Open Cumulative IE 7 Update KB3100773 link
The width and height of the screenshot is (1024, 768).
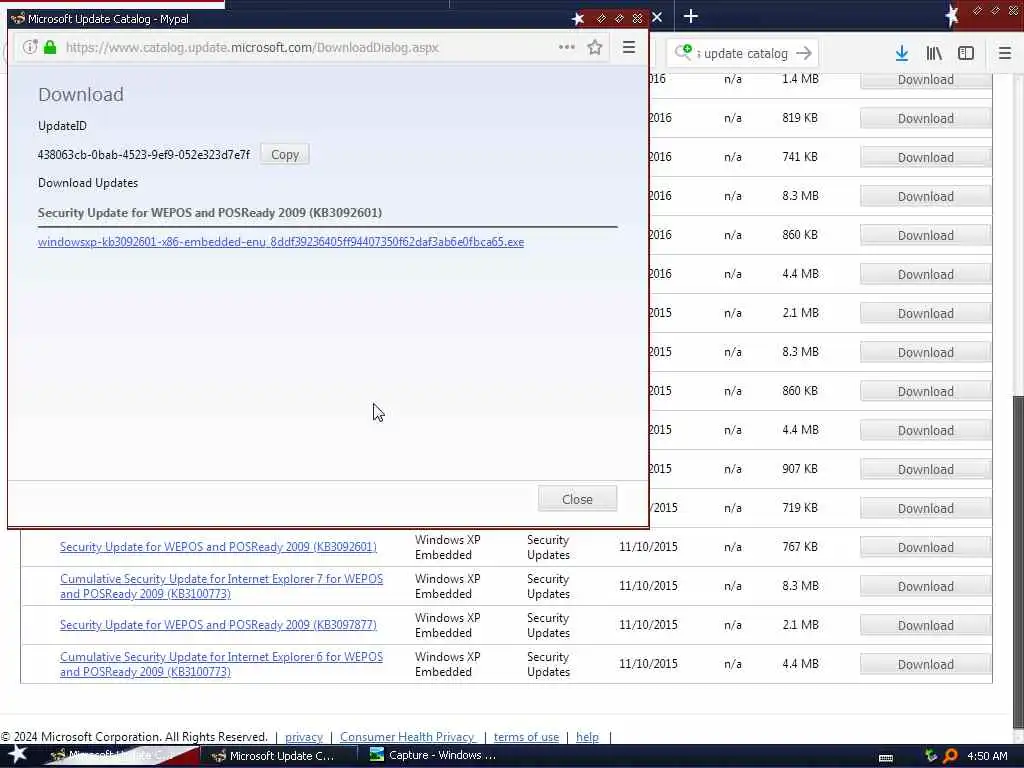click(x=221, y=586)
